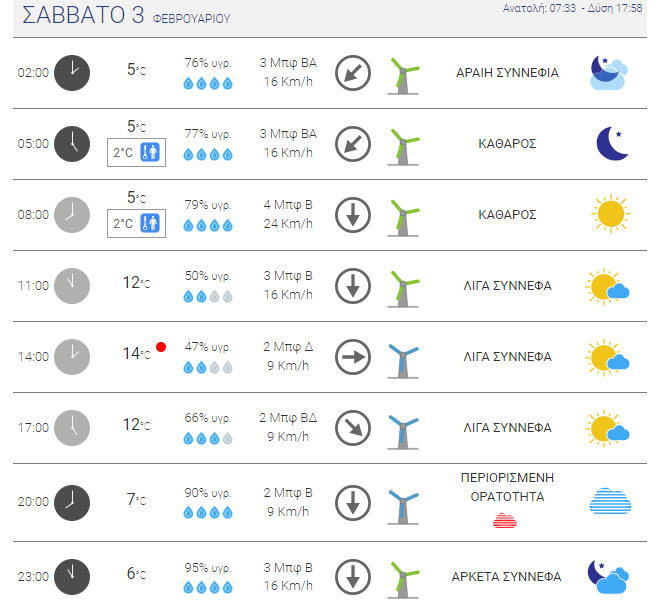Click the 02:00 clock icon

(72, 73)
